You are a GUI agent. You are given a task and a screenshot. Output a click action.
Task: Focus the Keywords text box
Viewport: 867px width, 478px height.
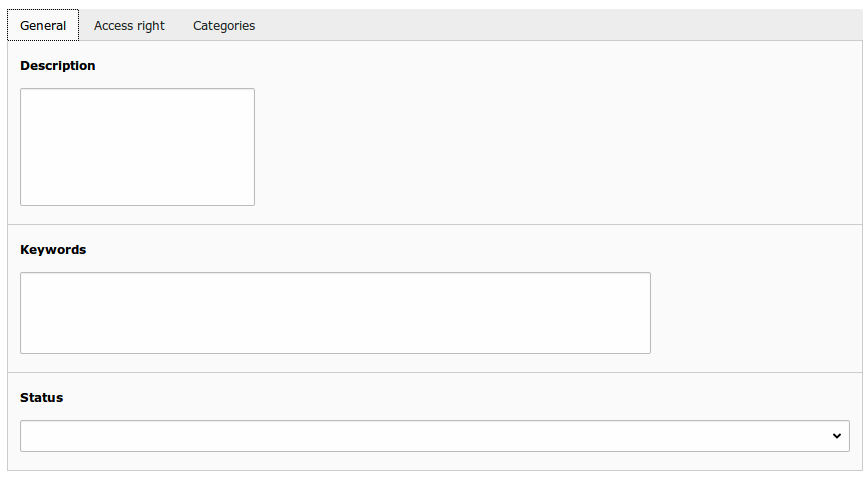point(335,313)
